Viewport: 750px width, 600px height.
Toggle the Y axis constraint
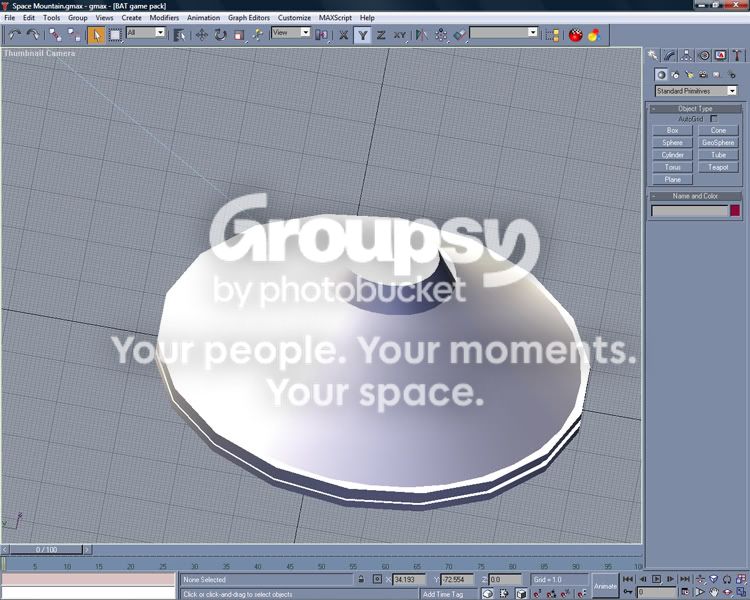[362, 35]
